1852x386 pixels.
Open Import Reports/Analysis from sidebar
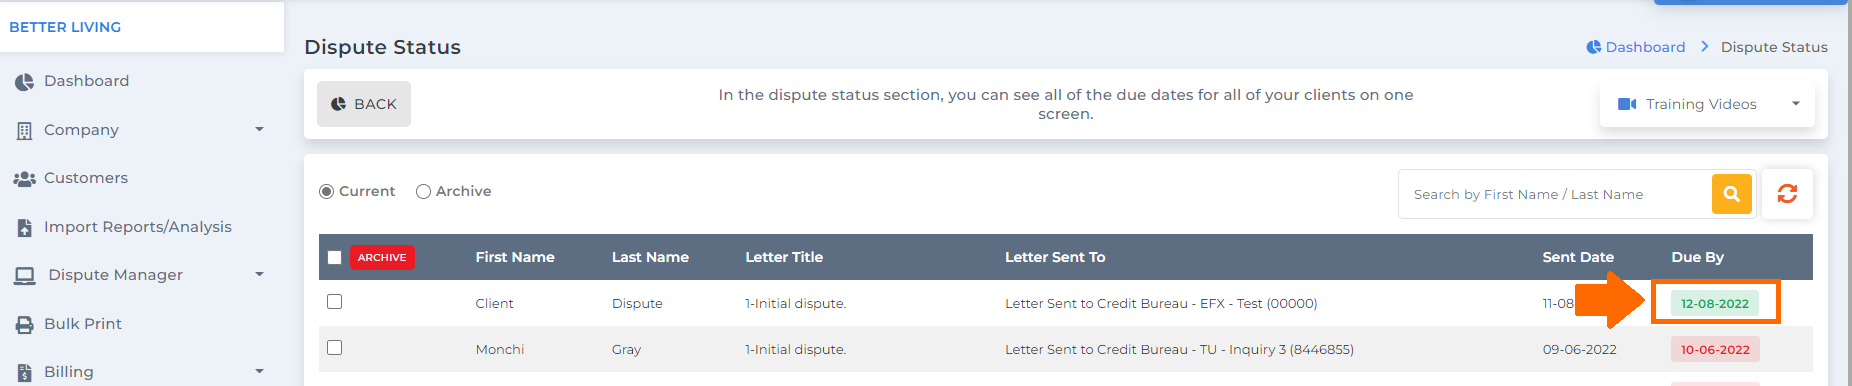point(138,227)
